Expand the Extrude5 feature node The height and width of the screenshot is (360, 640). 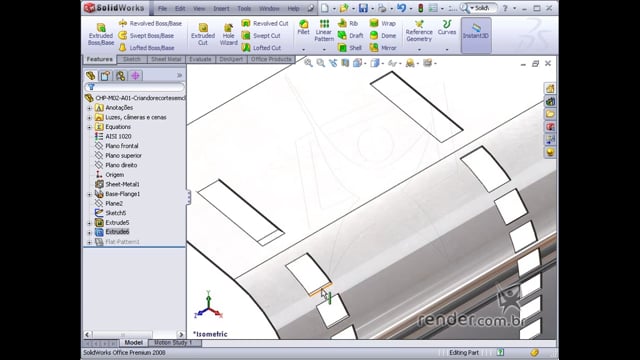click(x=89, y=223)
